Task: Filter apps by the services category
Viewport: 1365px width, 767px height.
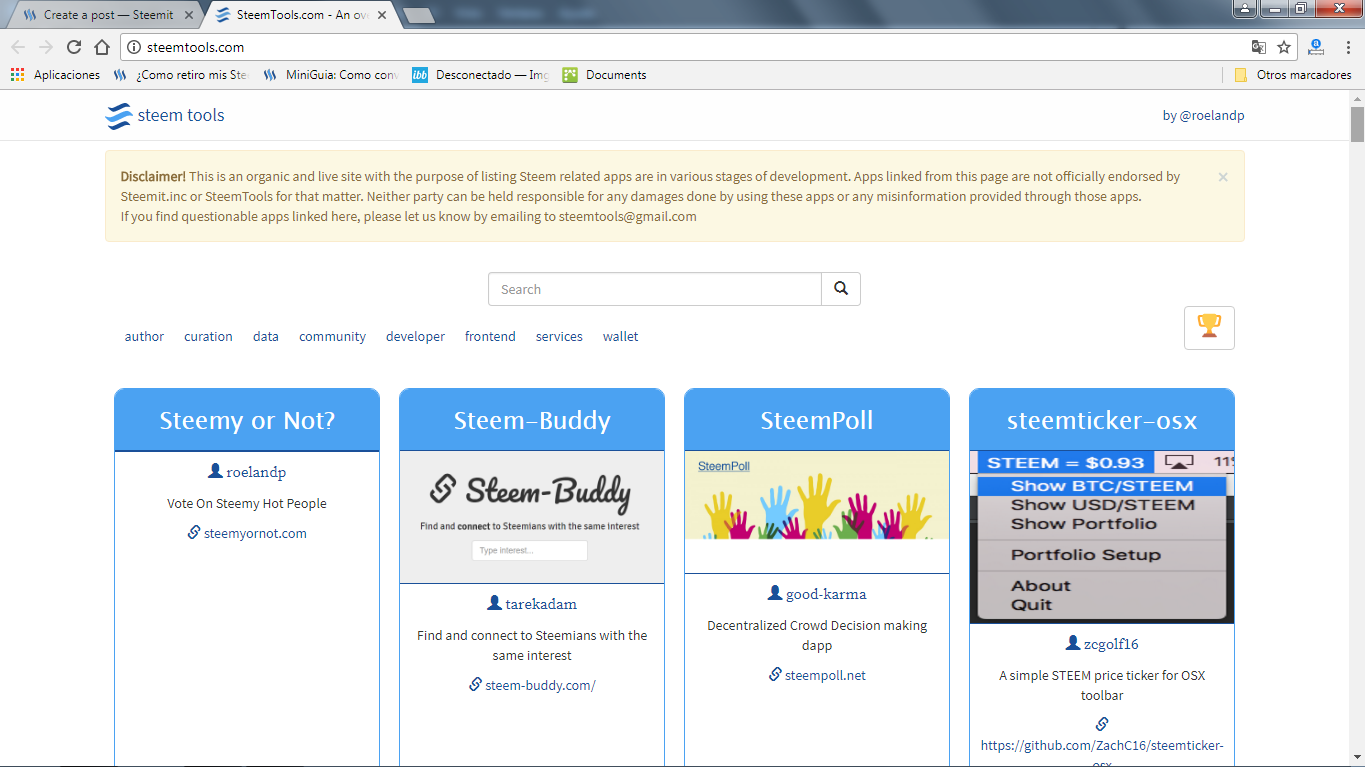Action: pos(559,337)
